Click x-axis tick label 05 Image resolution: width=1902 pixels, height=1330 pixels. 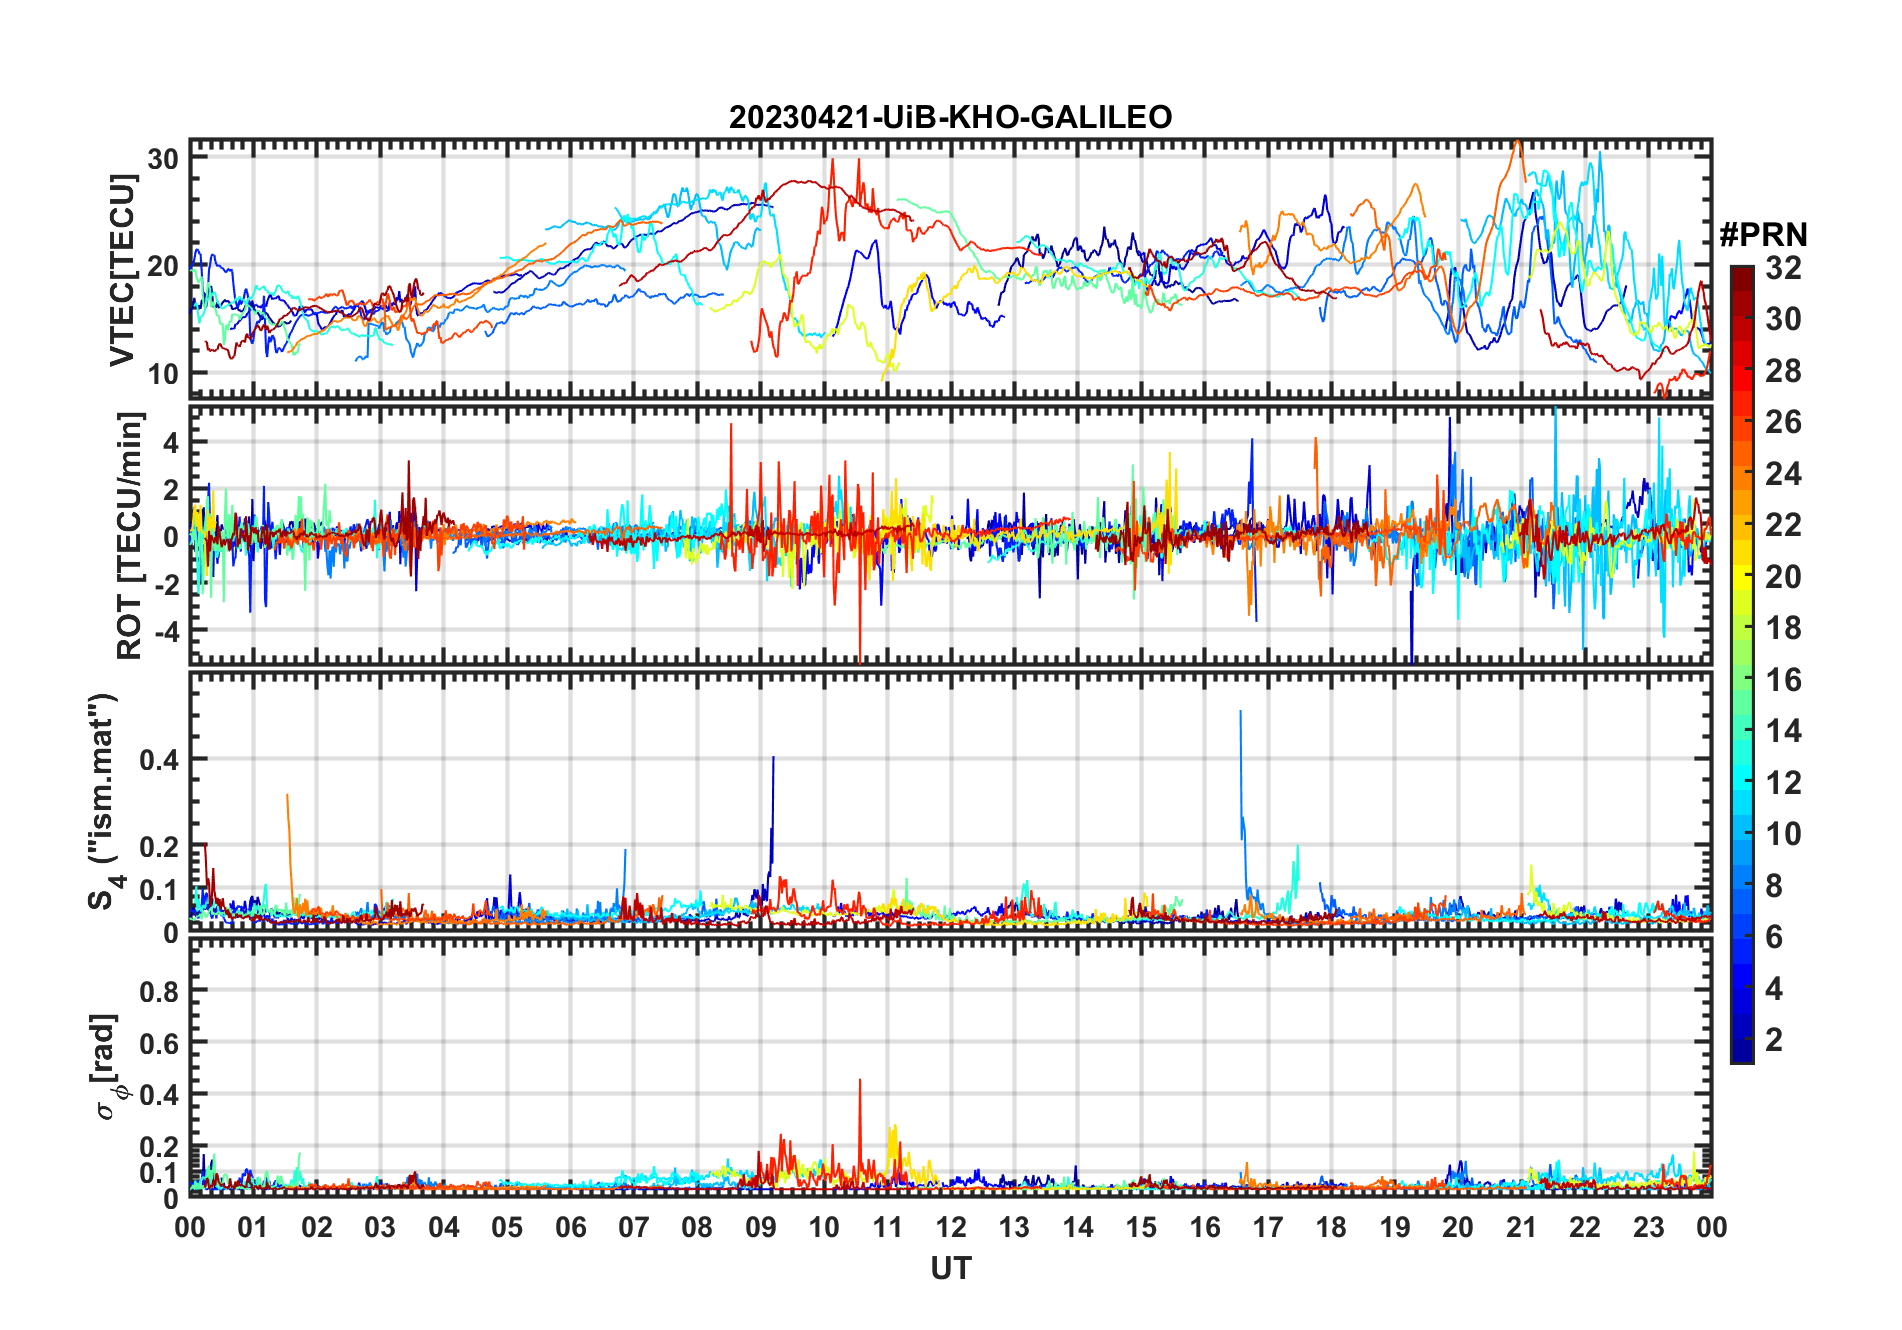[x=507, y=1227]
